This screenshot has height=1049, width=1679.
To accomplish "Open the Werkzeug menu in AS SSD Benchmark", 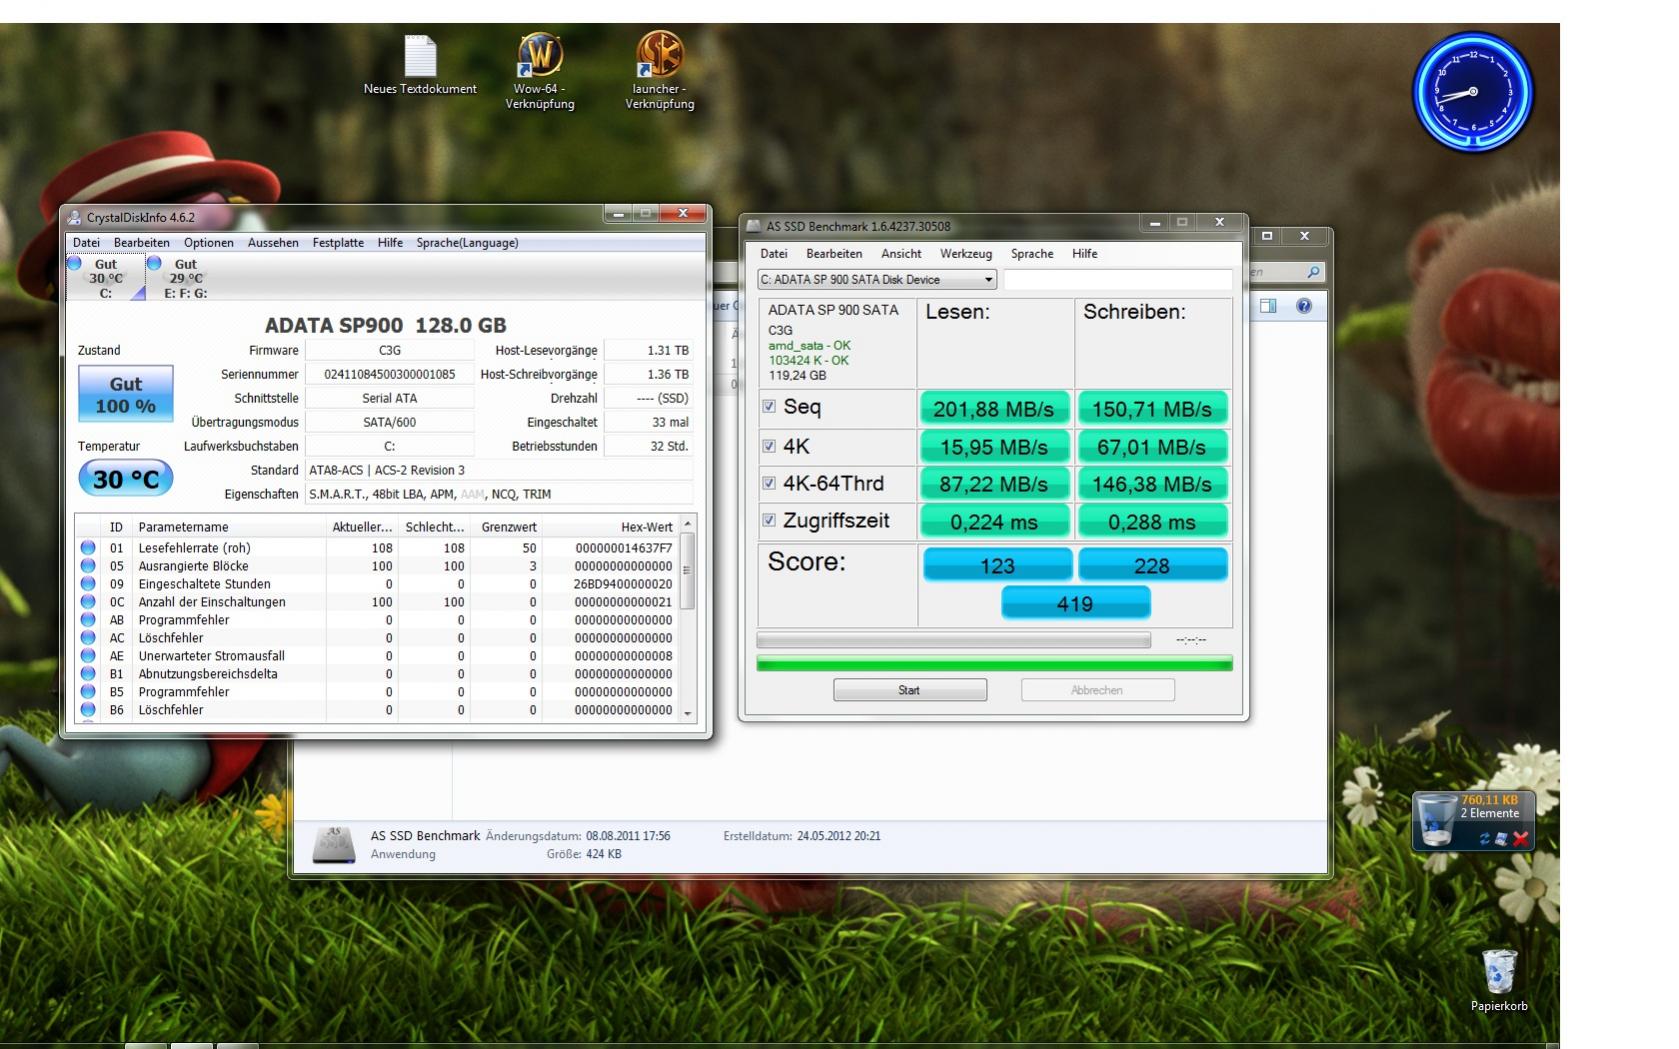I will click(x=966, y=254).
